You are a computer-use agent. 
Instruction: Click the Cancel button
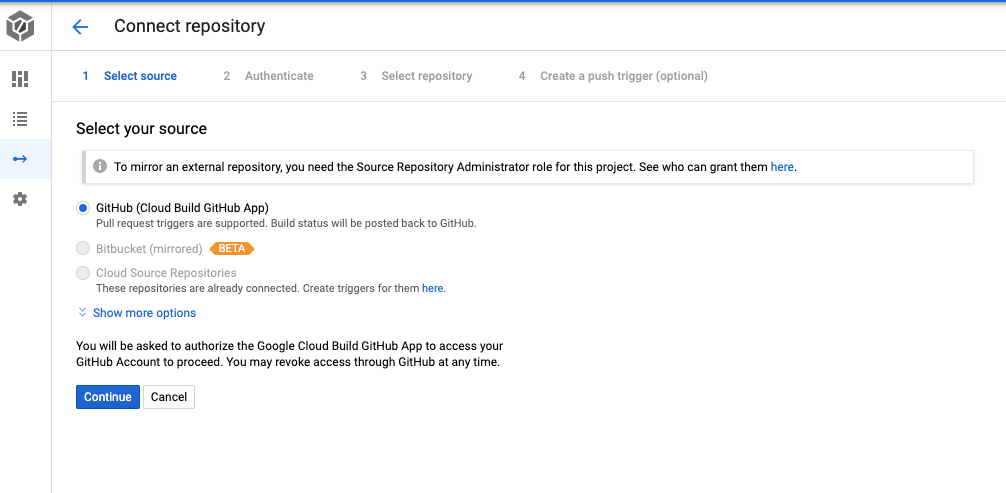click(x=169, y=397)
